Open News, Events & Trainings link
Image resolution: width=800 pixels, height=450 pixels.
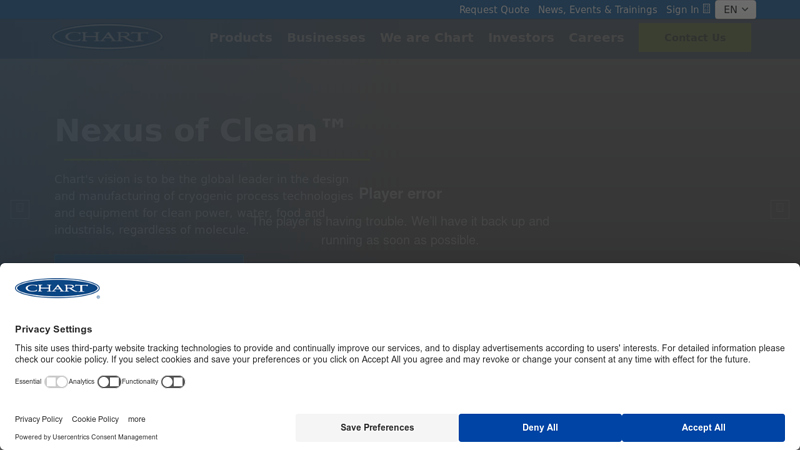point(597,10)
